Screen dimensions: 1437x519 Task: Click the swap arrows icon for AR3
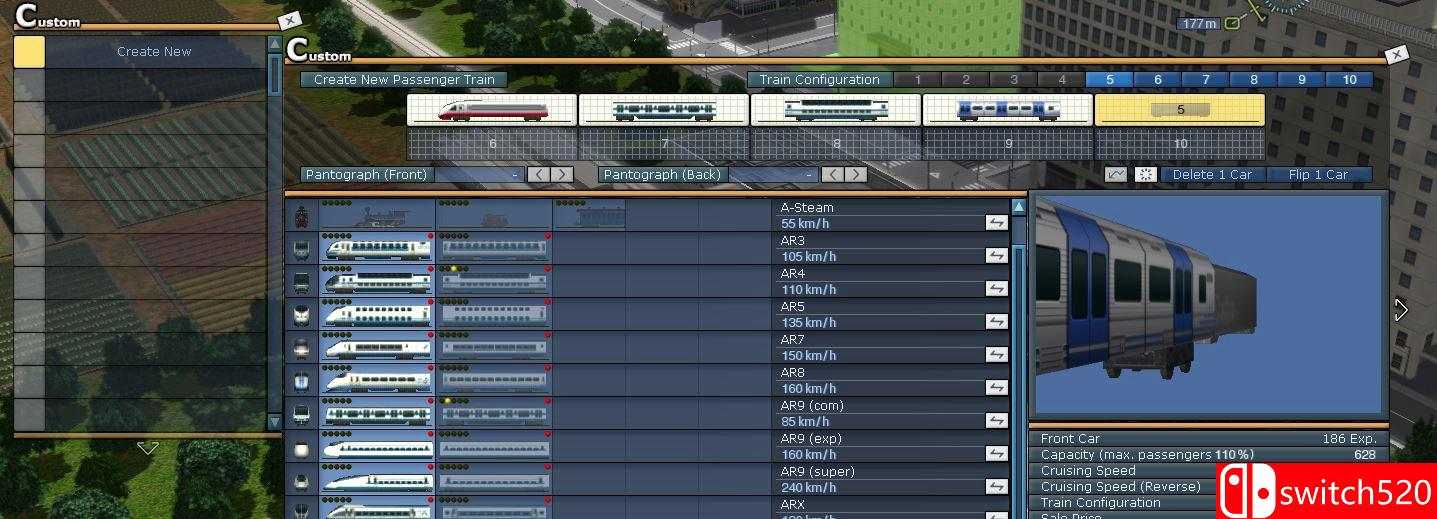996,256
